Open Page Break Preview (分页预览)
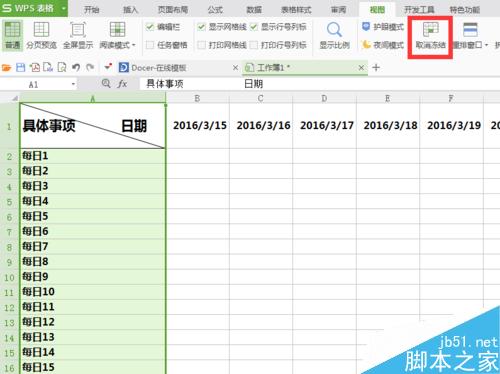 tap(41, 35)
